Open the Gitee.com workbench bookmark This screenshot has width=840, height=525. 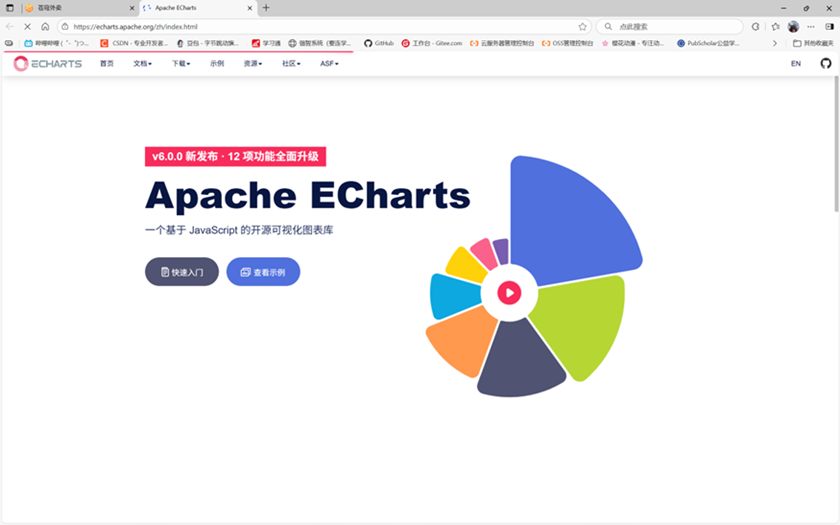(x=432, y=43)
